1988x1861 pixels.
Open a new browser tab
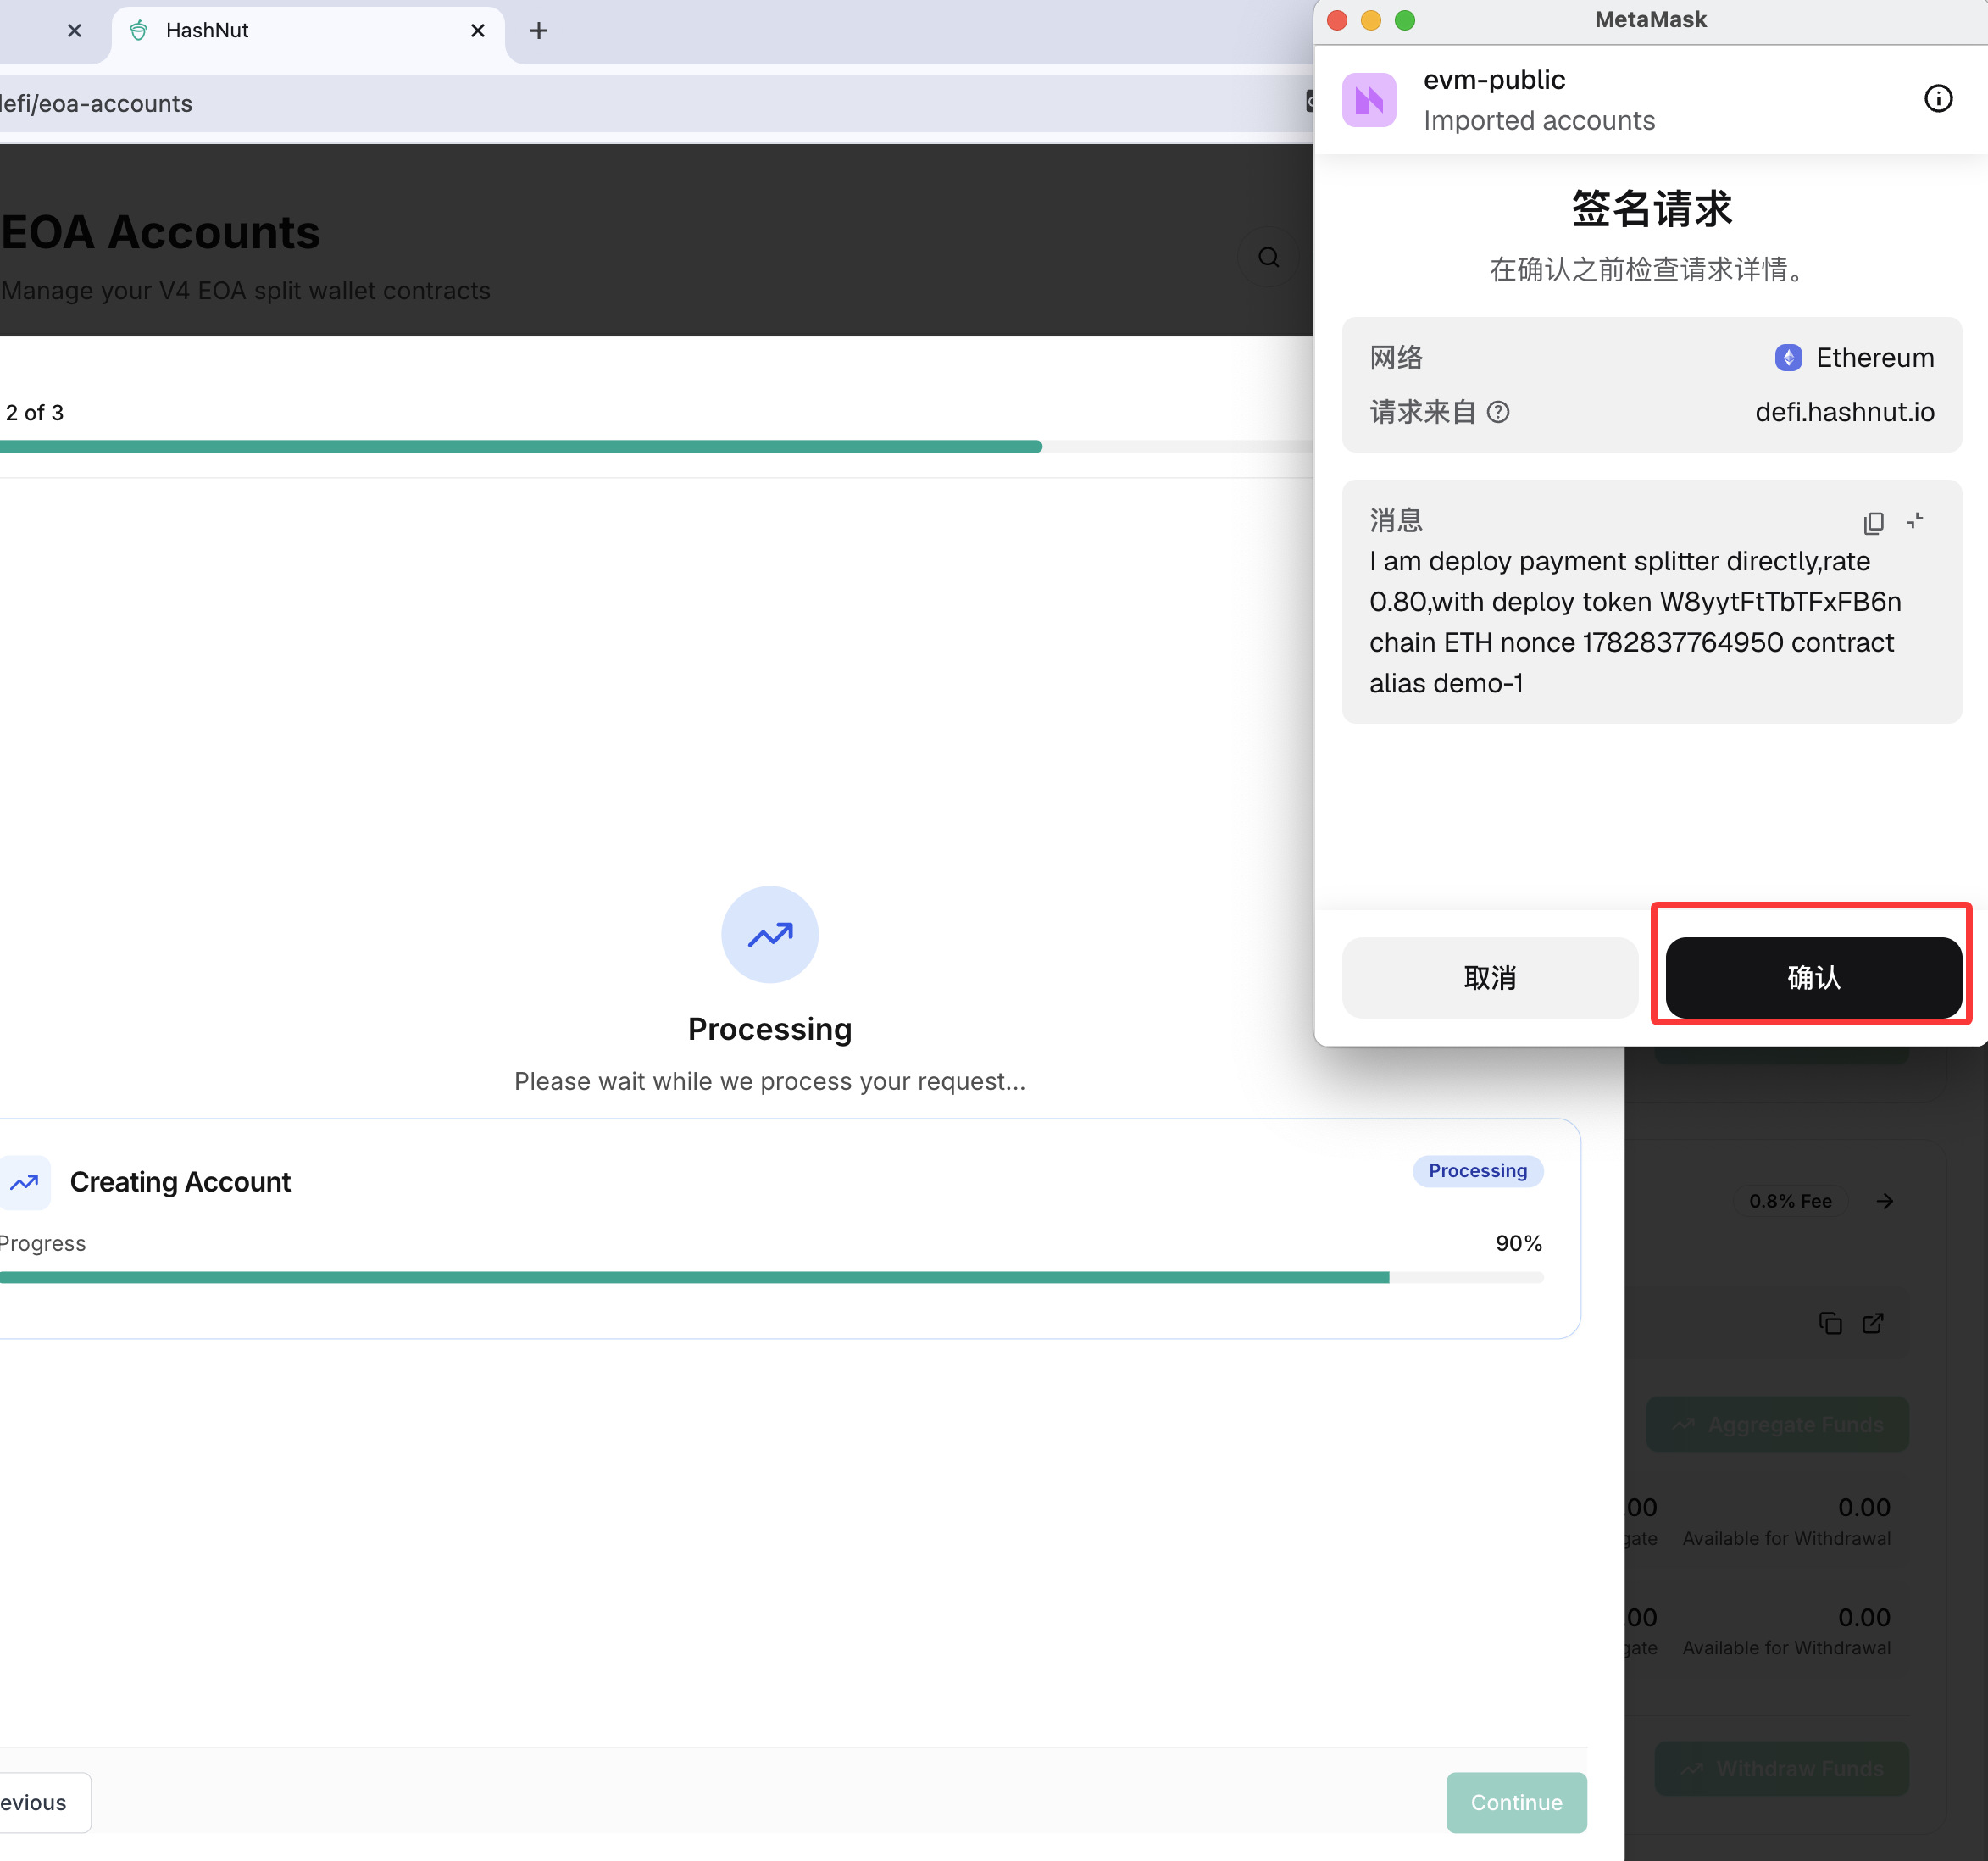(539, 31)
